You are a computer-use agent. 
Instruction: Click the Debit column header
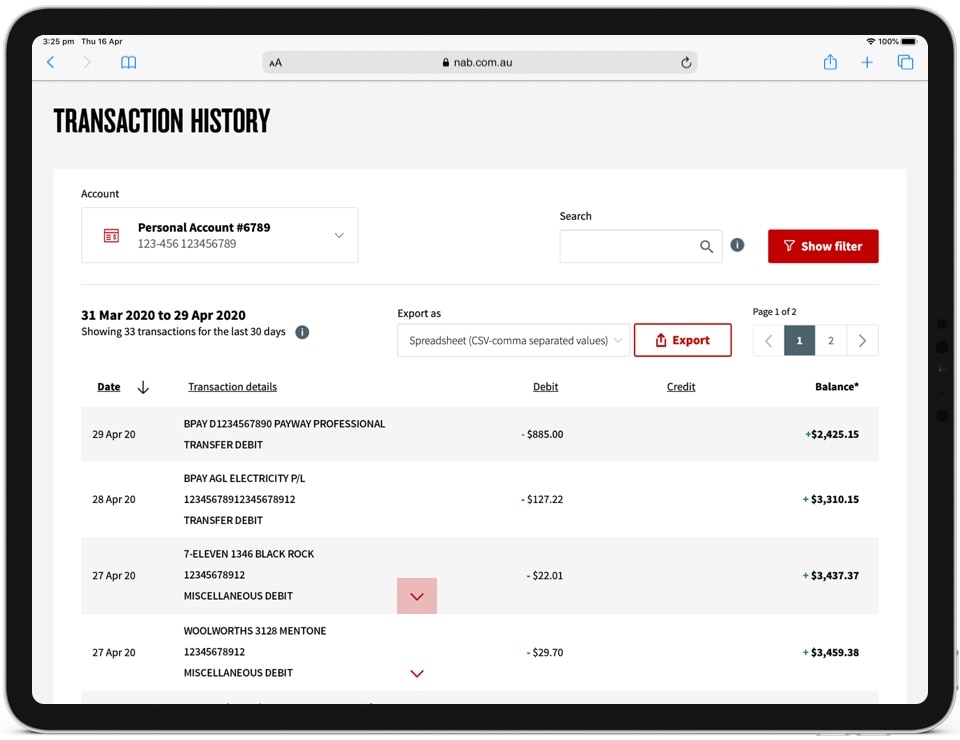point(546,387)
